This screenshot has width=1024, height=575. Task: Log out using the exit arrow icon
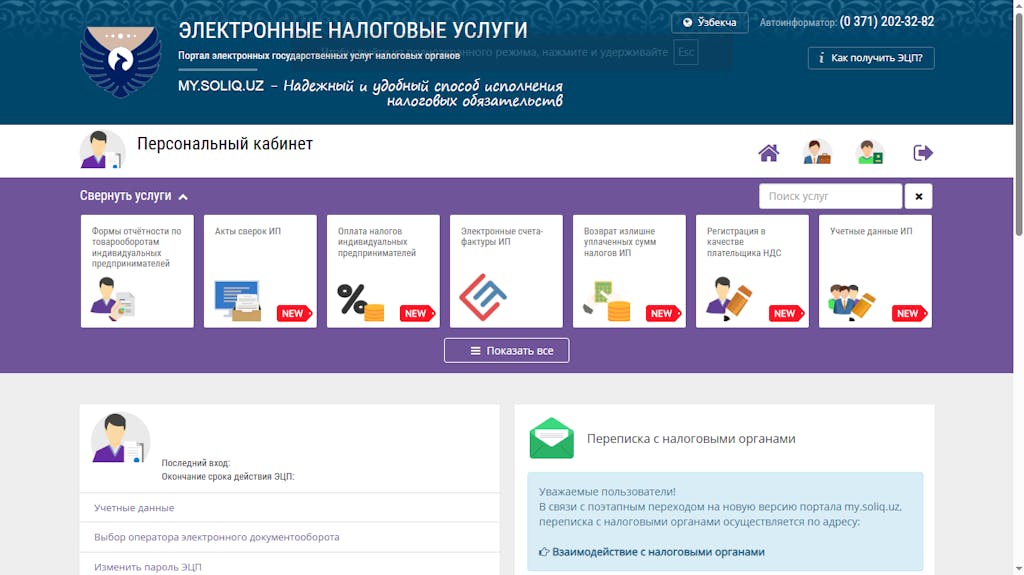coord(923,153)
